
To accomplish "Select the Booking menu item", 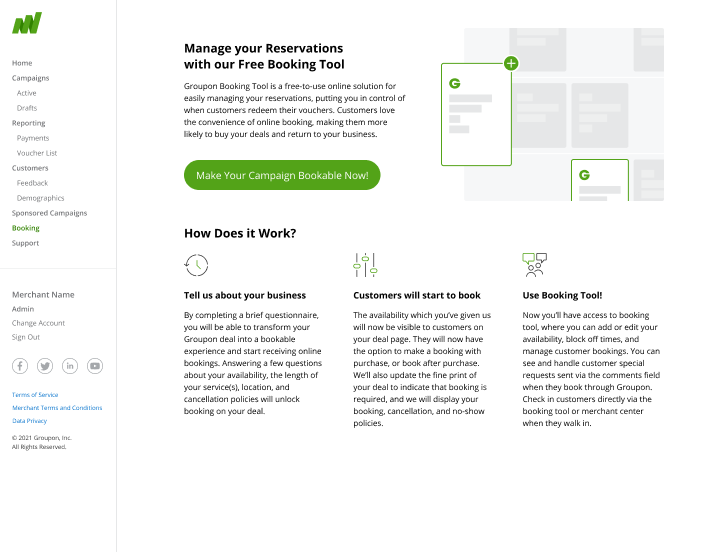I will pyautogui.click(x=26, y=228).
